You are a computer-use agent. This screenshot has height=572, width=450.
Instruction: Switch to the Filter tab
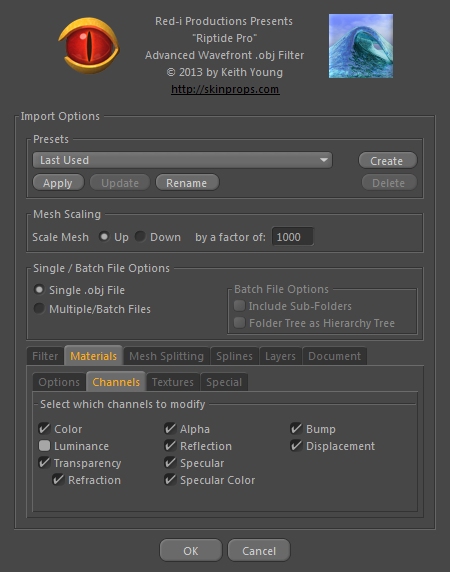45,356
